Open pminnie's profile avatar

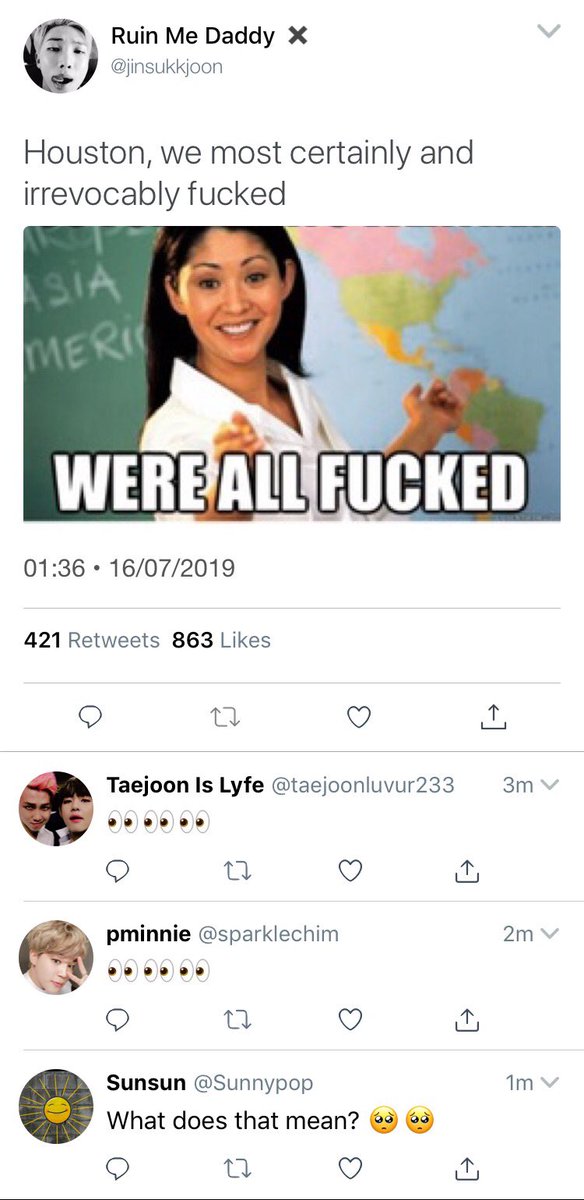[x=56, y=957]
